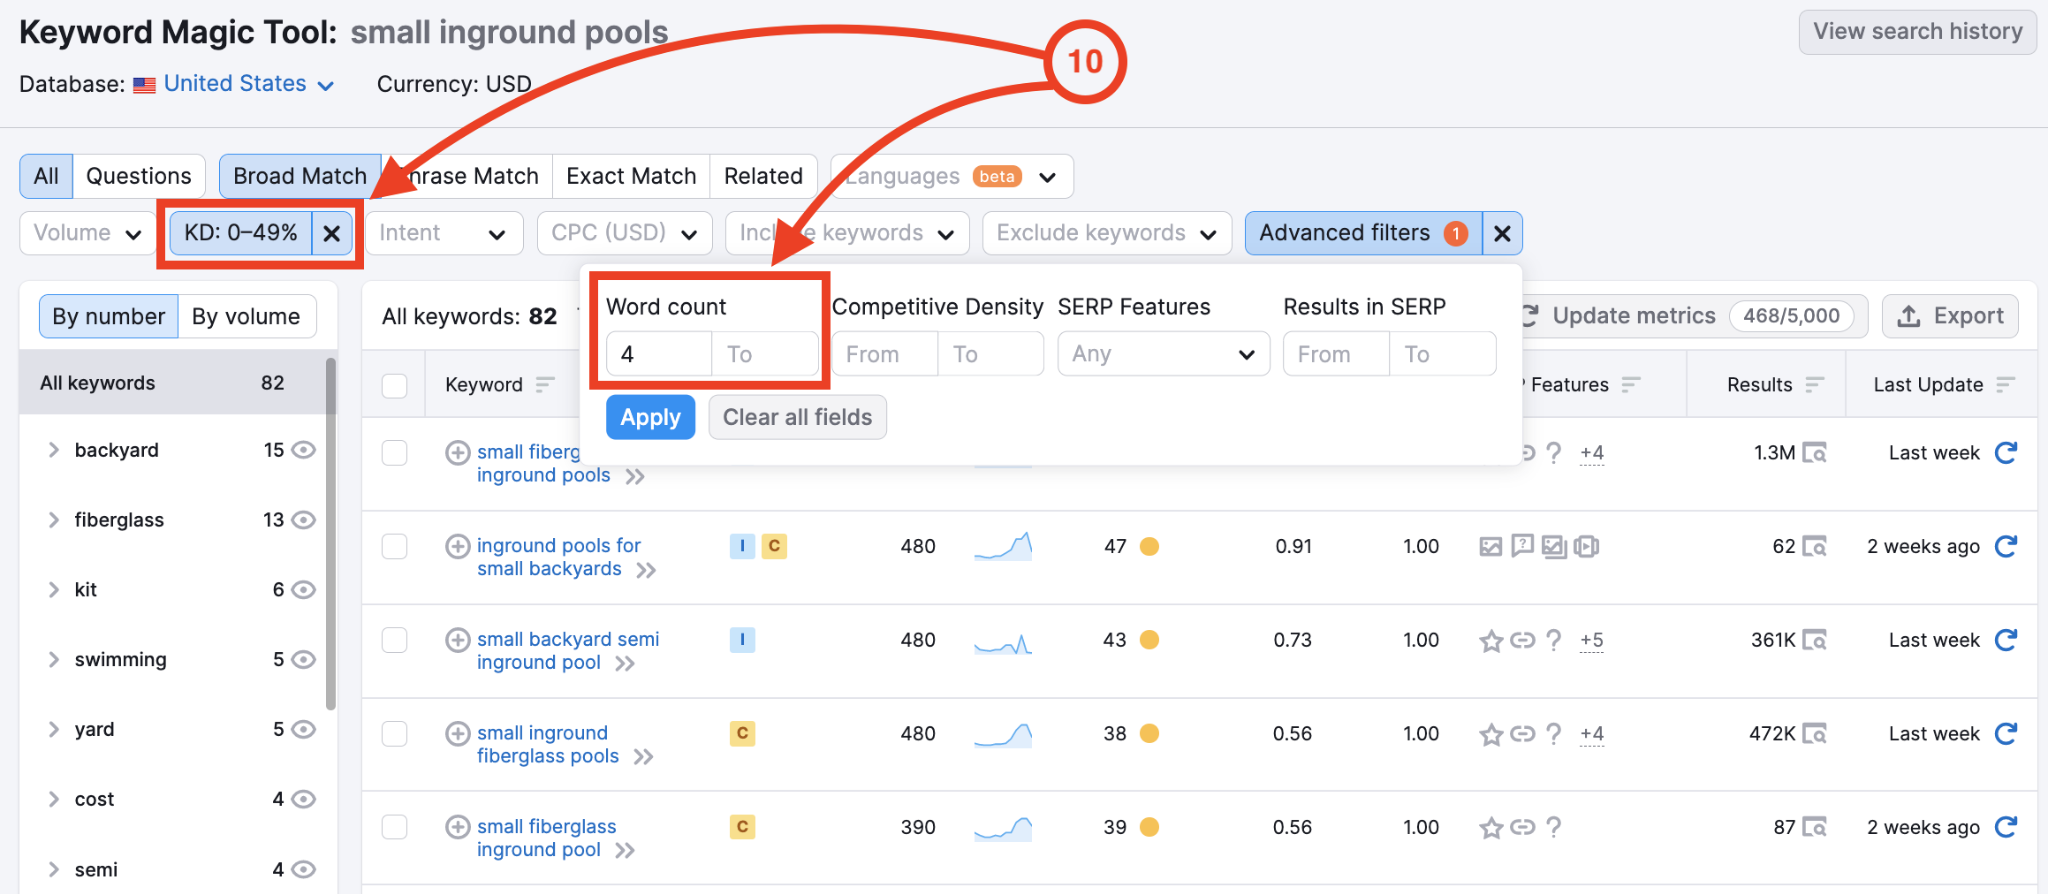2048x894 pixels.
Task: Clear the Advanced filters with X
Action: coord(1501,233)
